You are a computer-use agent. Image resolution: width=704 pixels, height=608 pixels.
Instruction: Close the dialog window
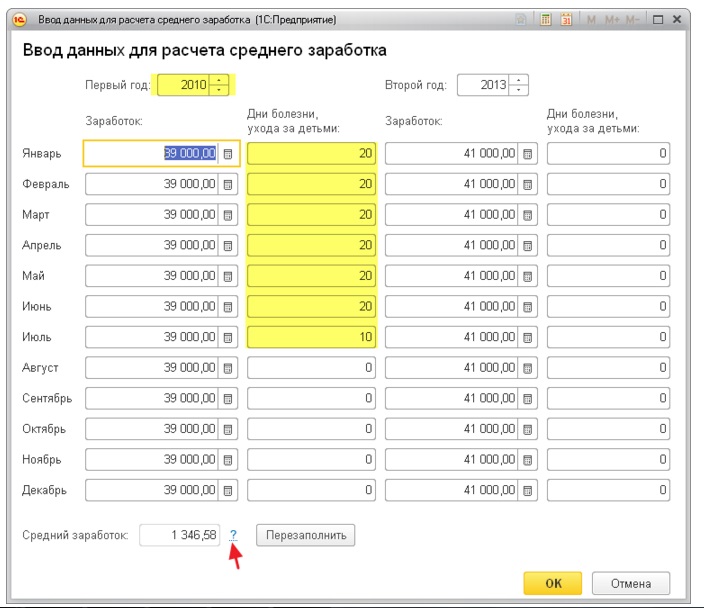(x=677, y=19)
